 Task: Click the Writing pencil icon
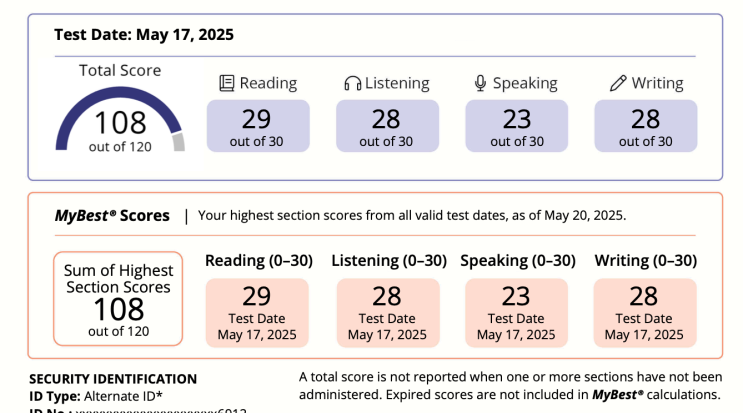tap(618, 83)
